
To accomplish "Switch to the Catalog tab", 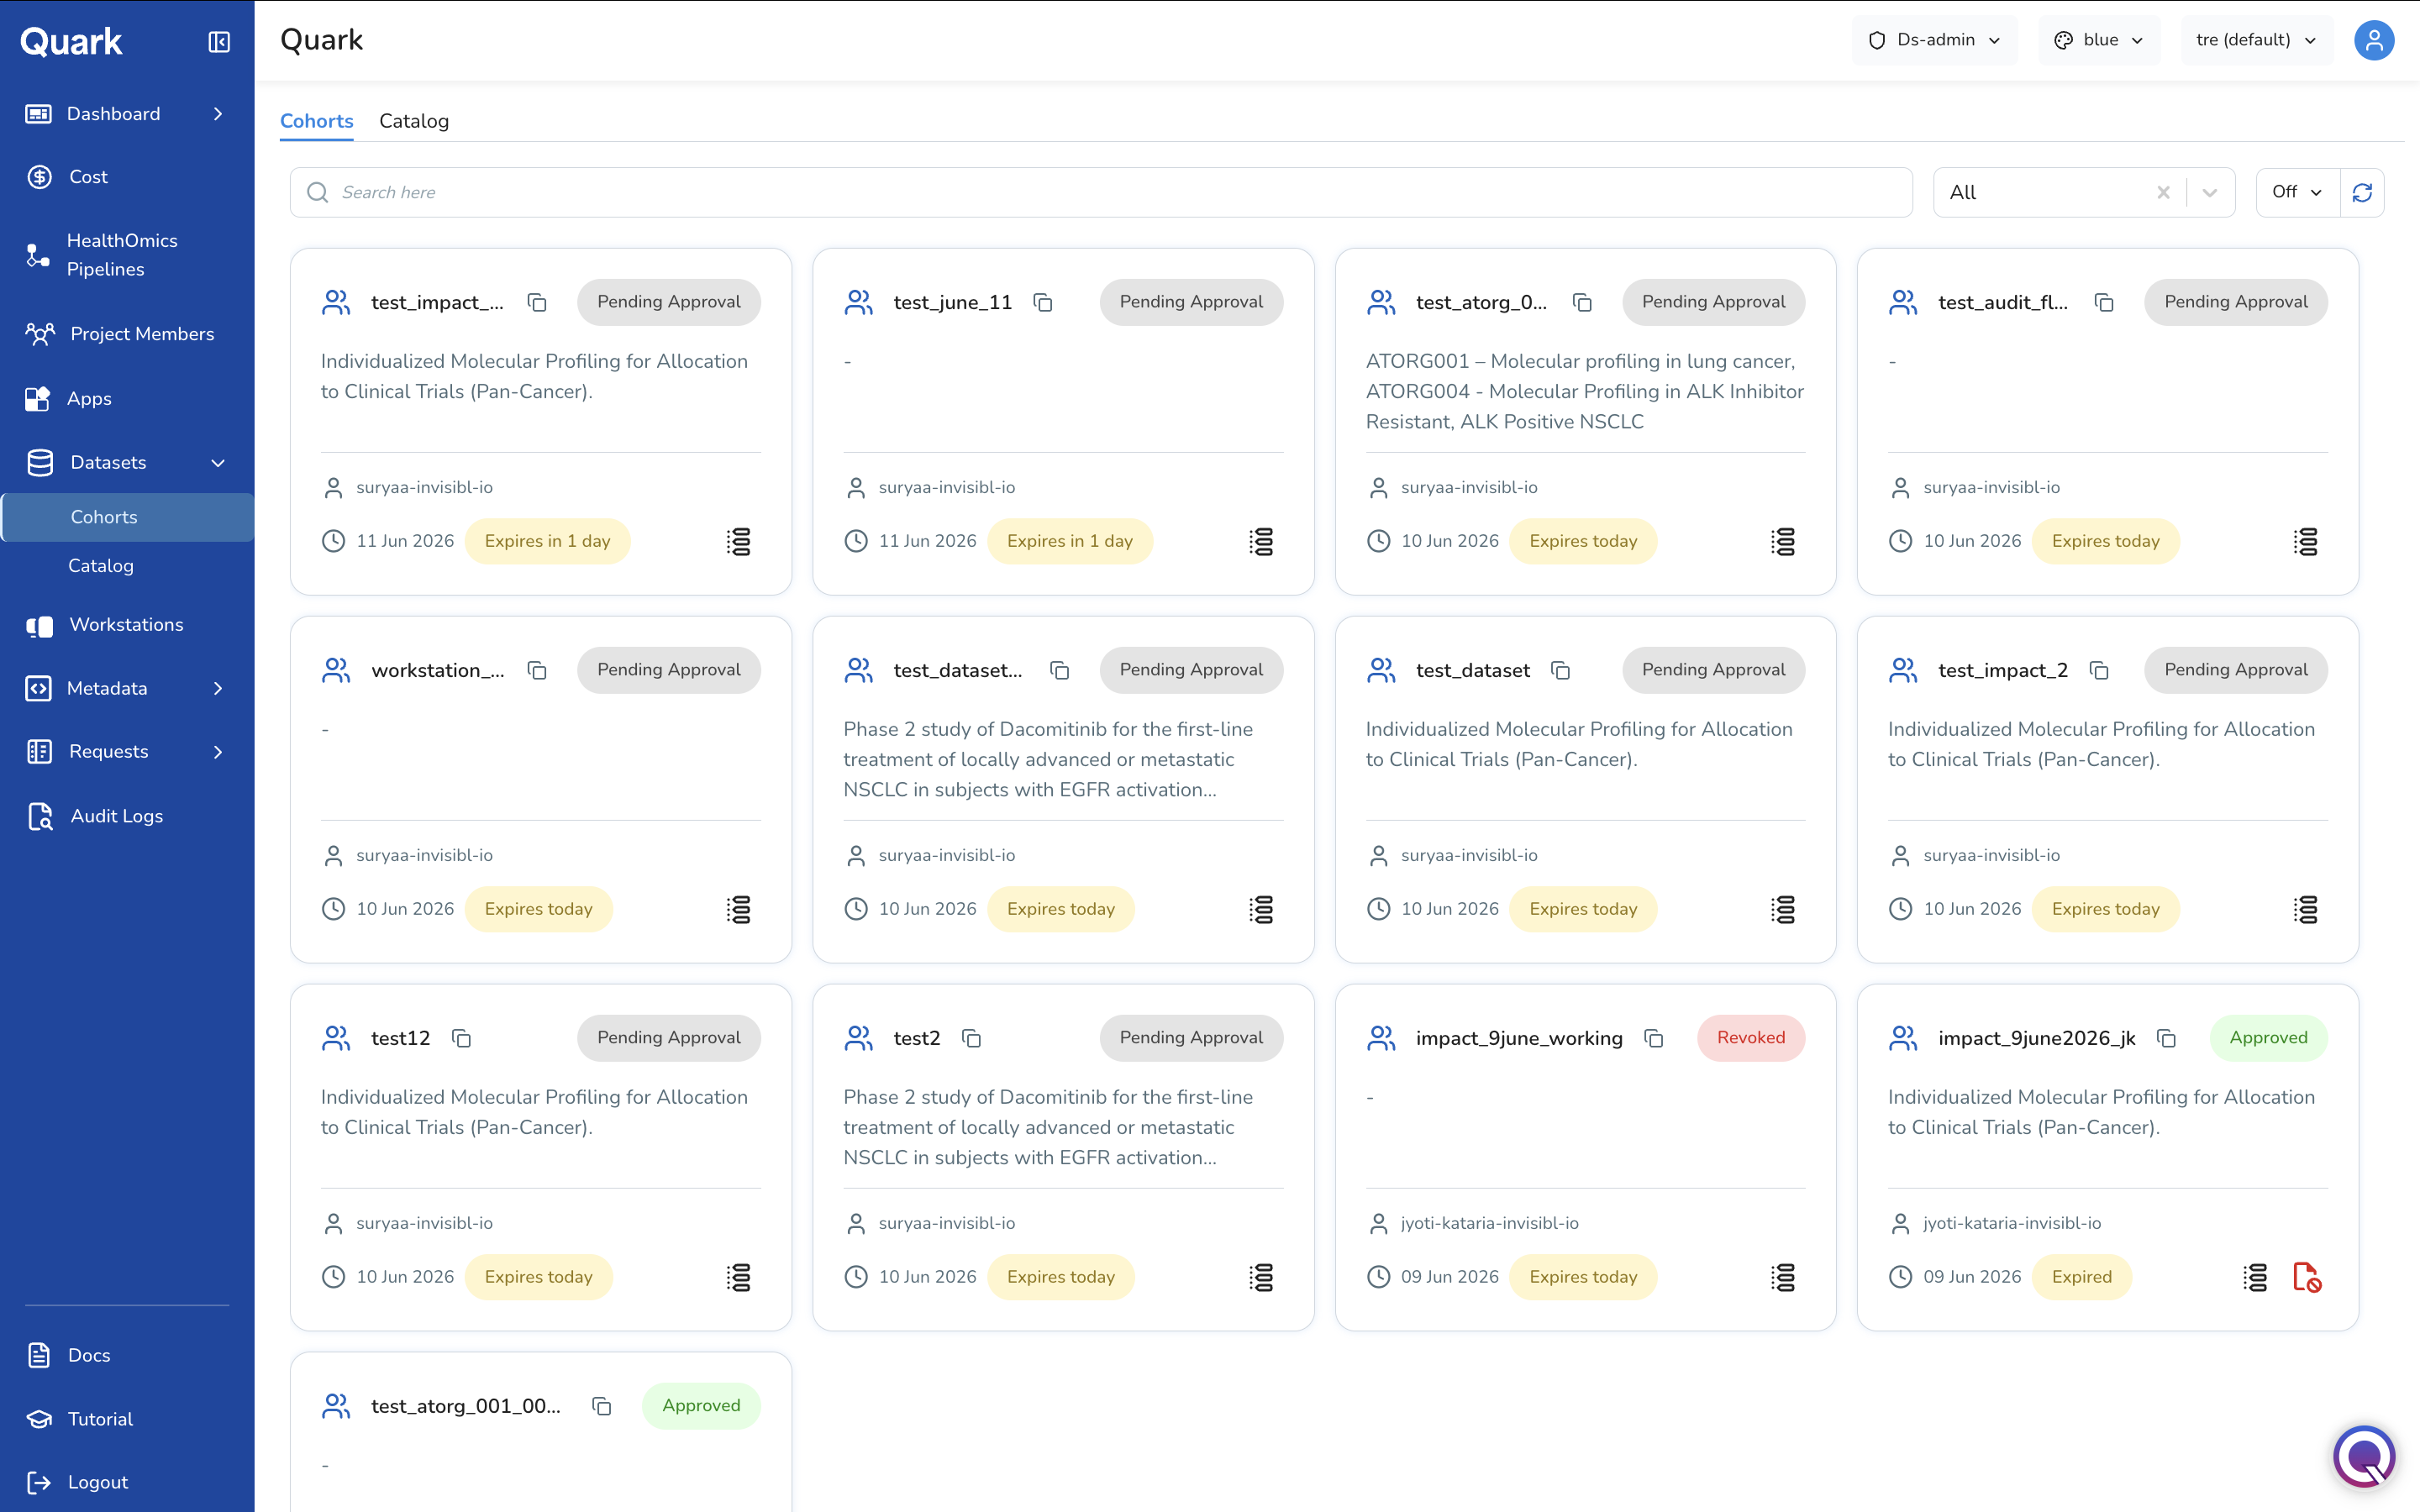I will coord(414,121).
